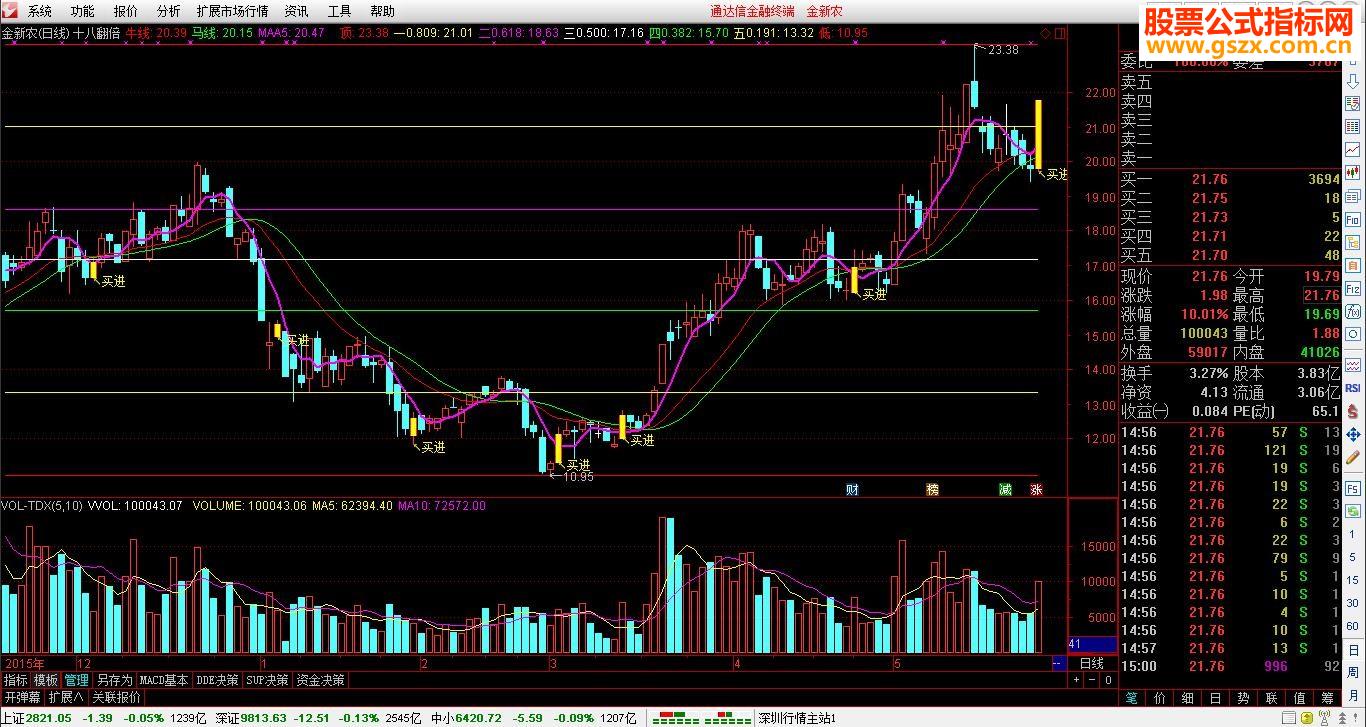The height and width of the screenshot is (727, 1366).
Task: Select the 60-minute period button
Action: [1353, 628]
